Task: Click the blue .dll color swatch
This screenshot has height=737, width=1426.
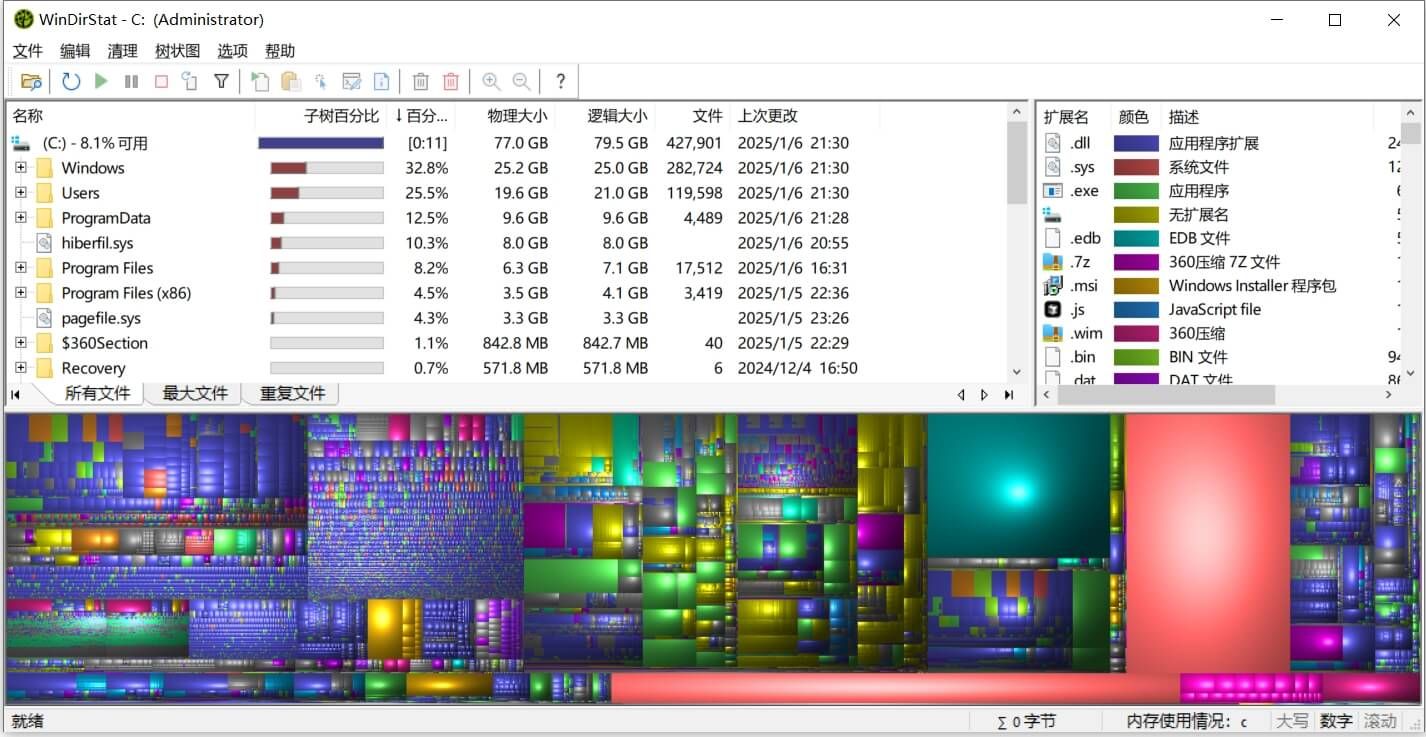Action: [x=1136, y=144]
